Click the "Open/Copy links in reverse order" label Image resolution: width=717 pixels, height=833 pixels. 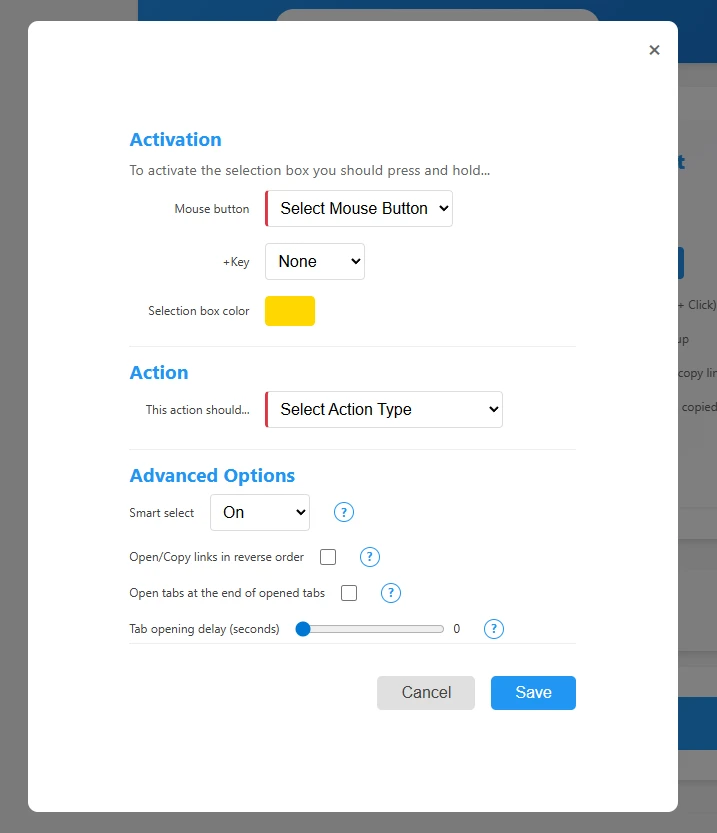click(217, 557)
